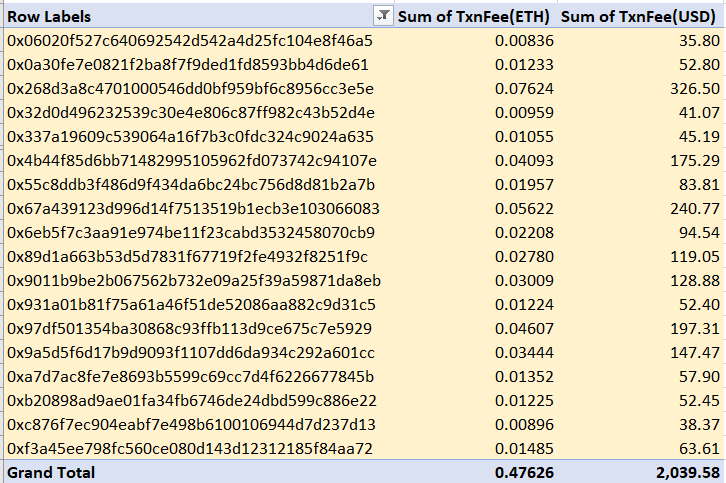726x483 pixels.
Task: Click USD fee value 83.81
Action: (x=699, y=185)
